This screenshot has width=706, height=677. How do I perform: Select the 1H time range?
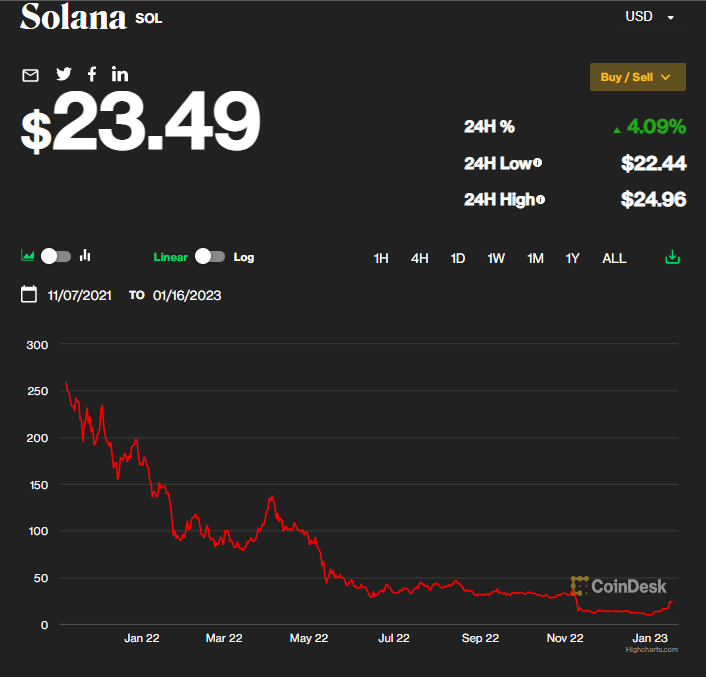[x=381, y=258]
